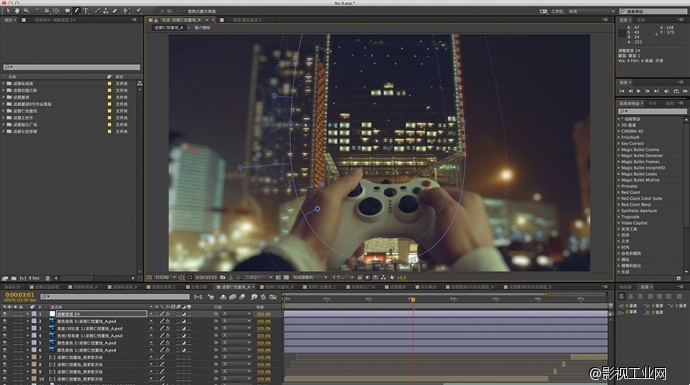Switch to Effects & Presets panel tab
The width and height of the screenshot is (690, 385).
631,103
